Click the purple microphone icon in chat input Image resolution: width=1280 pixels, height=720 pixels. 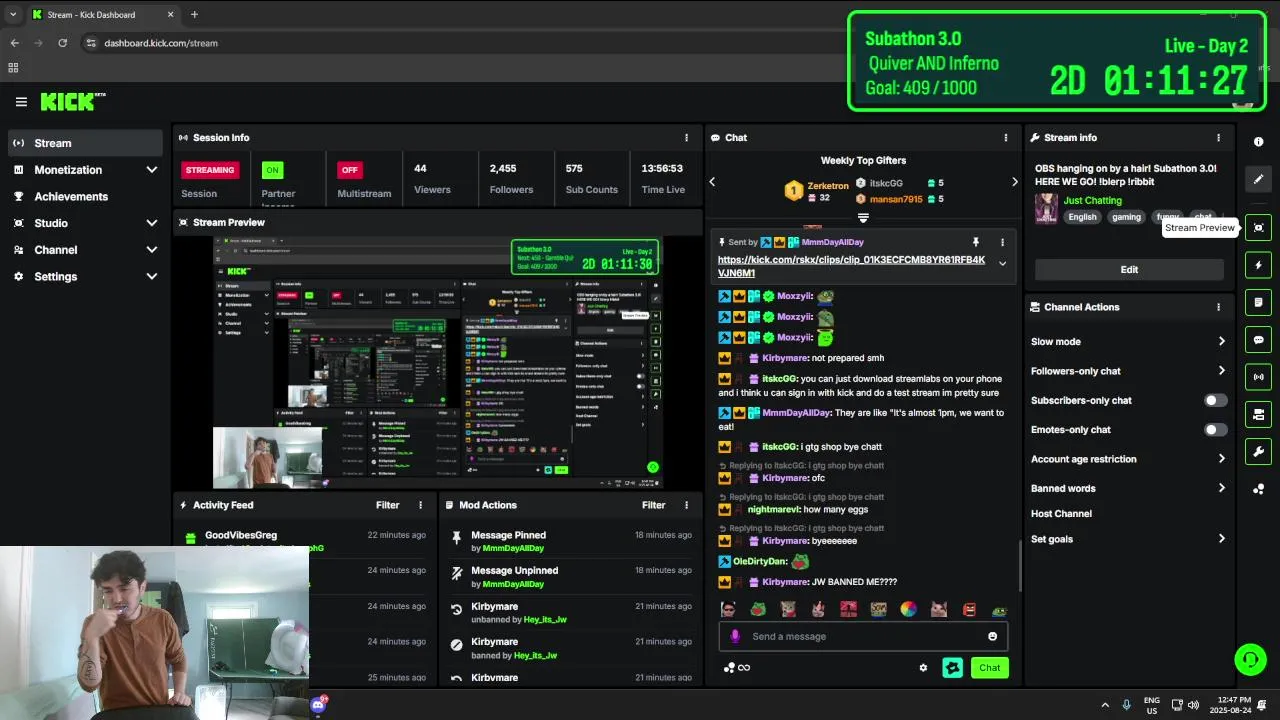[735, 636]
